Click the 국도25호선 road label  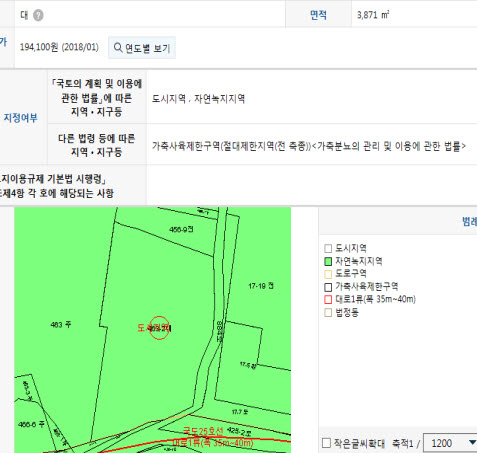(x=203, y=432)
